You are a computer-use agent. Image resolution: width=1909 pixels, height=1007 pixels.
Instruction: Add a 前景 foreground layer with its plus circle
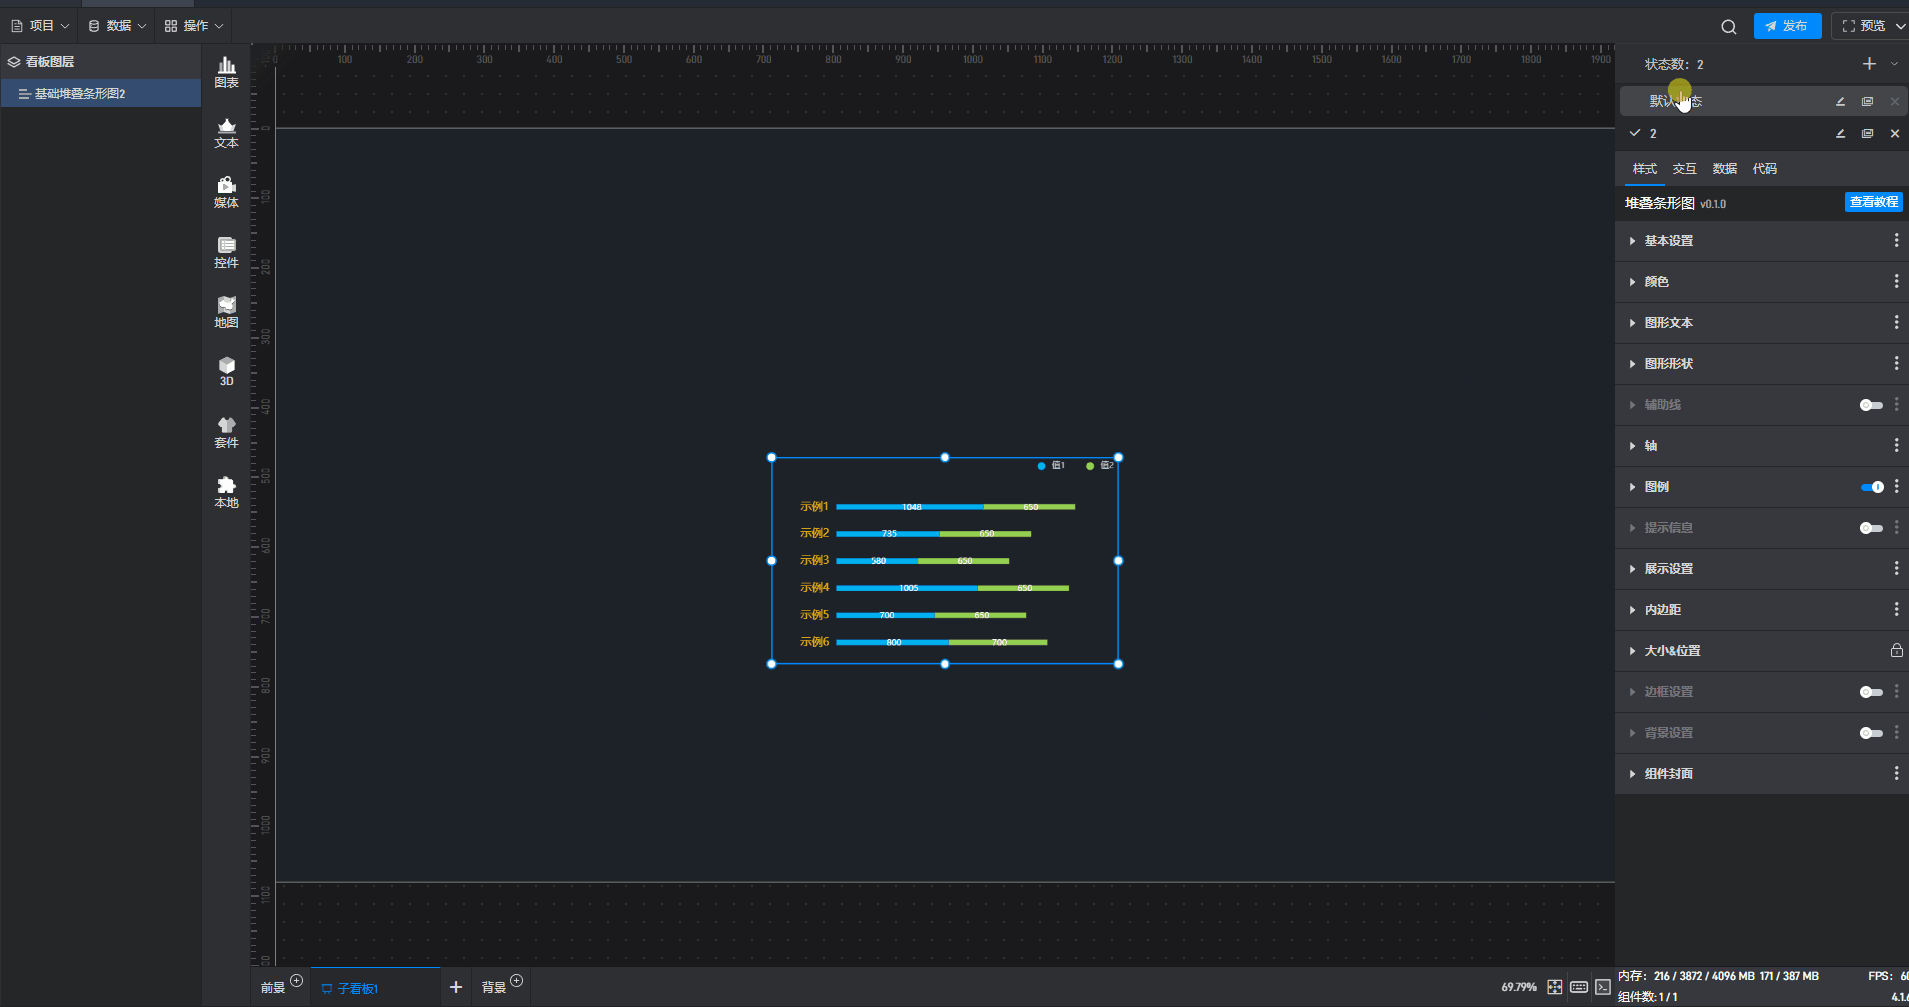pos(296,980)
